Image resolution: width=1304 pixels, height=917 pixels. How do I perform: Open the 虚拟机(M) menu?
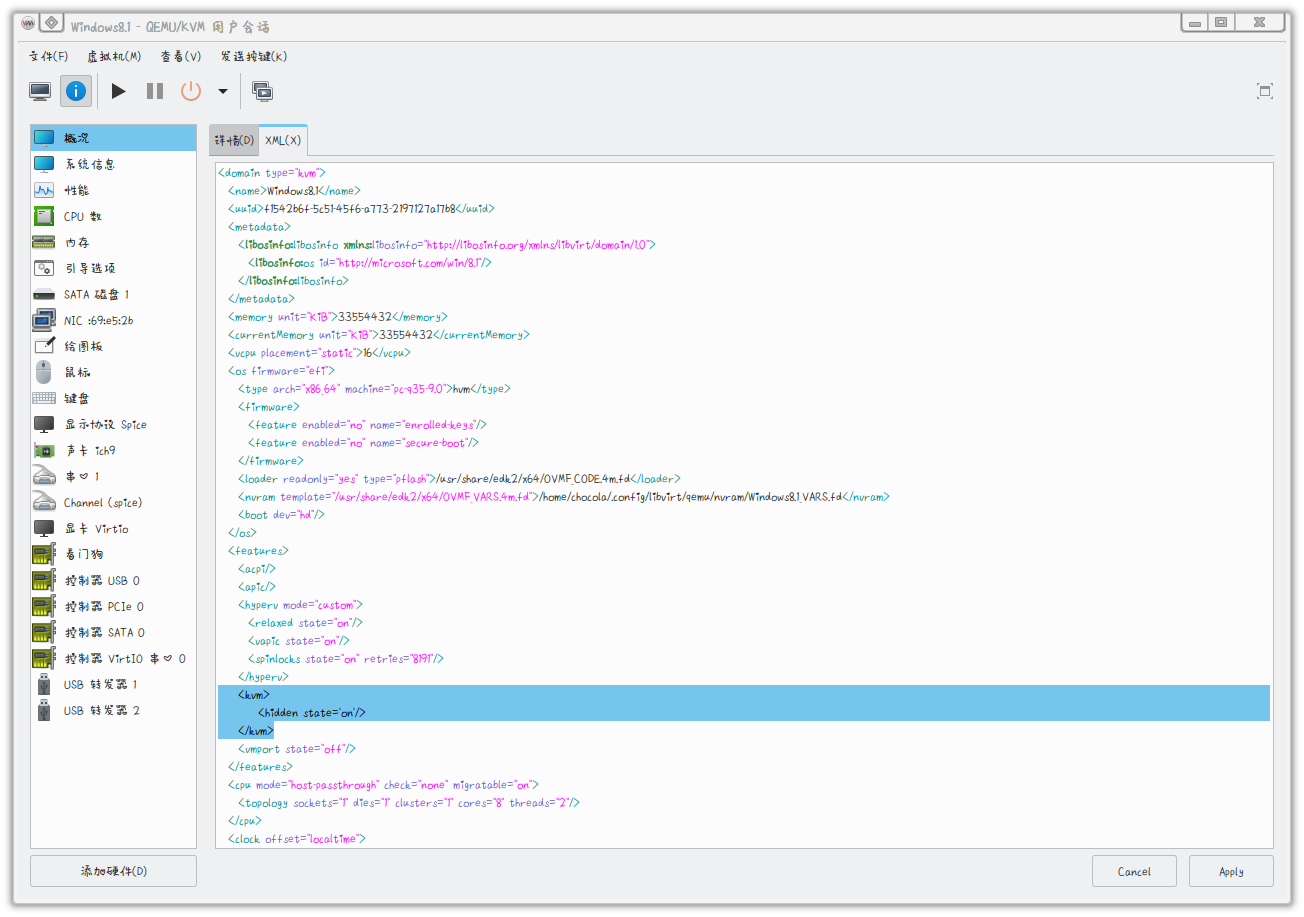[x=114, y=56]
